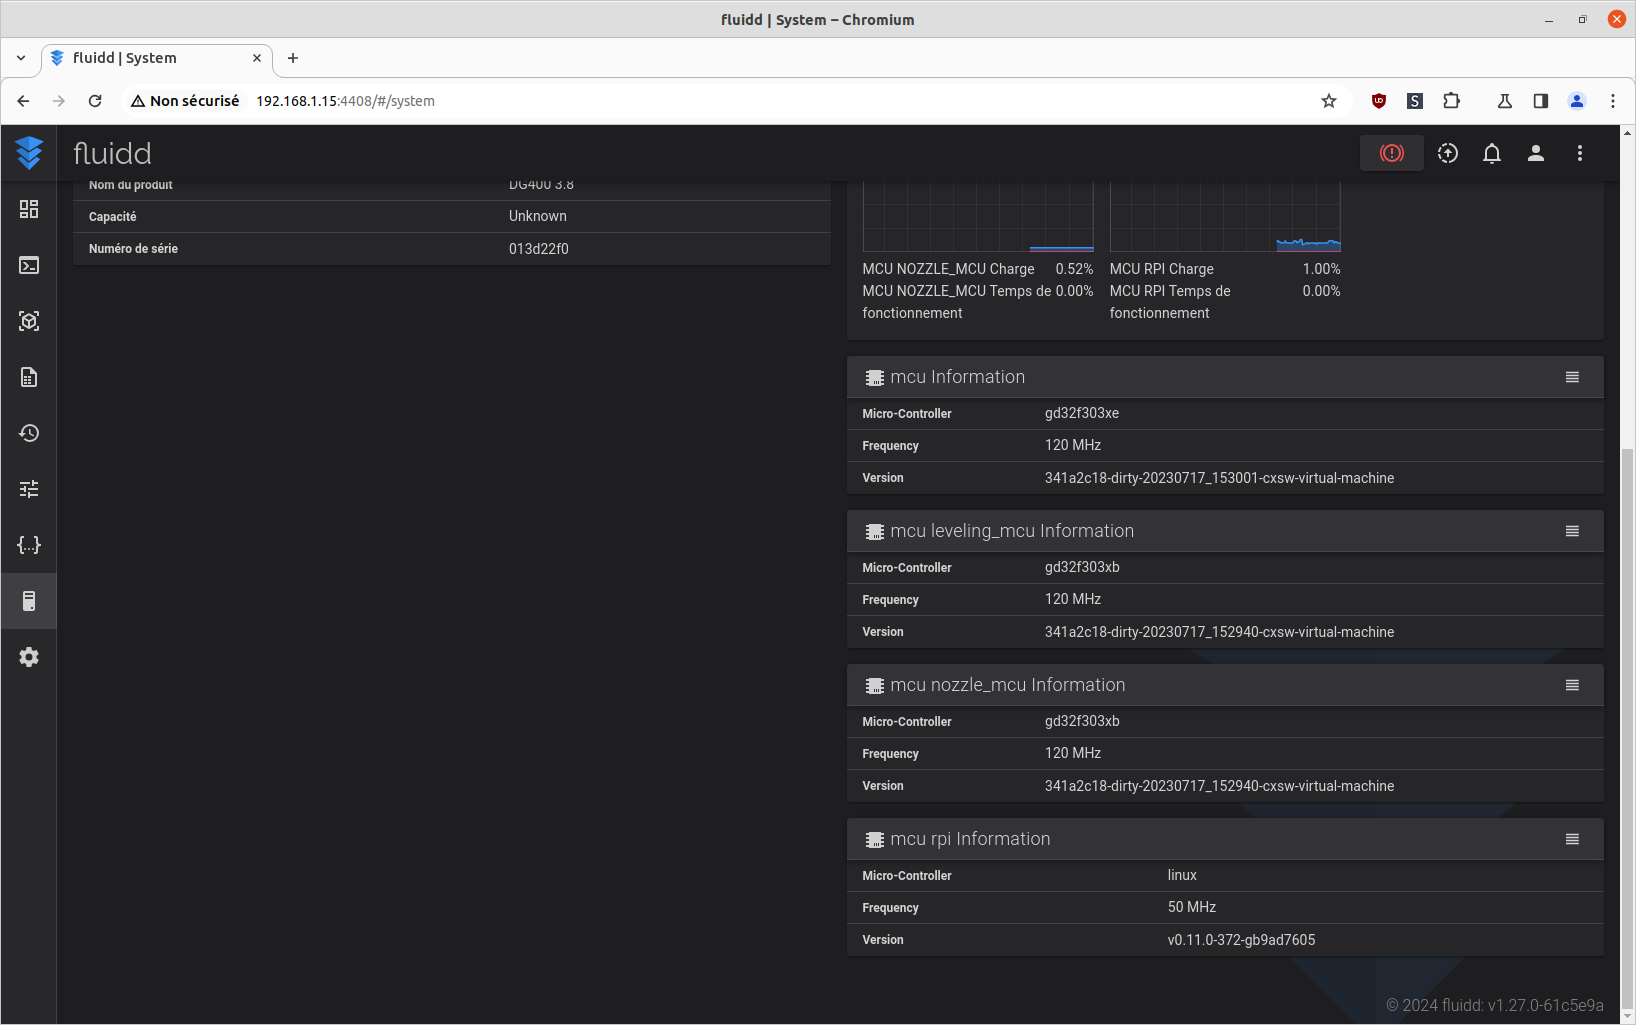Open the mcu rpi Information menu
The image size is (1636, 1025).
coord(1572,839)
